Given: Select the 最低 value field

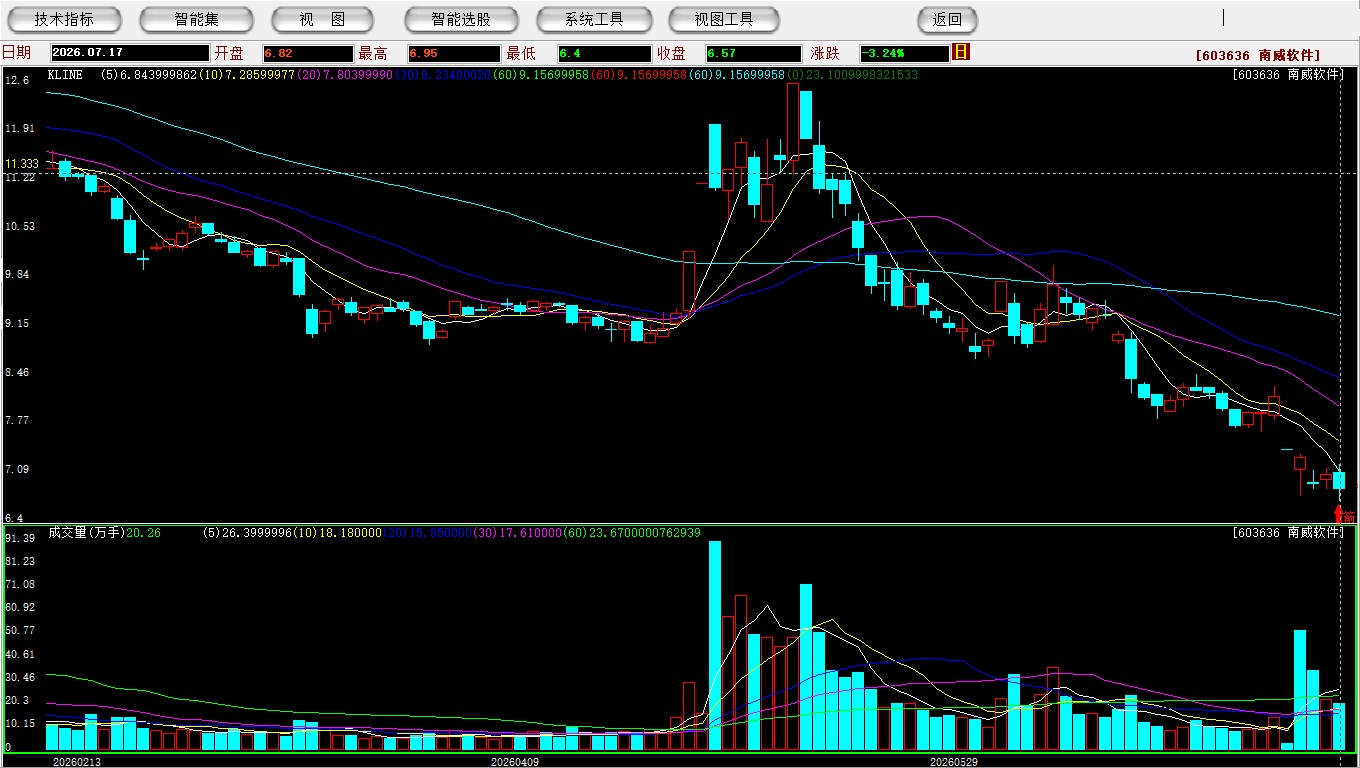Looking at the screenshot, I should click(x=604, y=53).
